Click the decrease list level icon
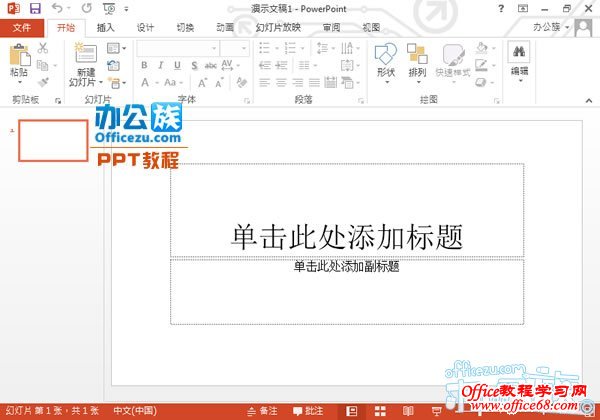Viewport: 600px width, 420px height. pyautogui.click(x=264, y=65)
